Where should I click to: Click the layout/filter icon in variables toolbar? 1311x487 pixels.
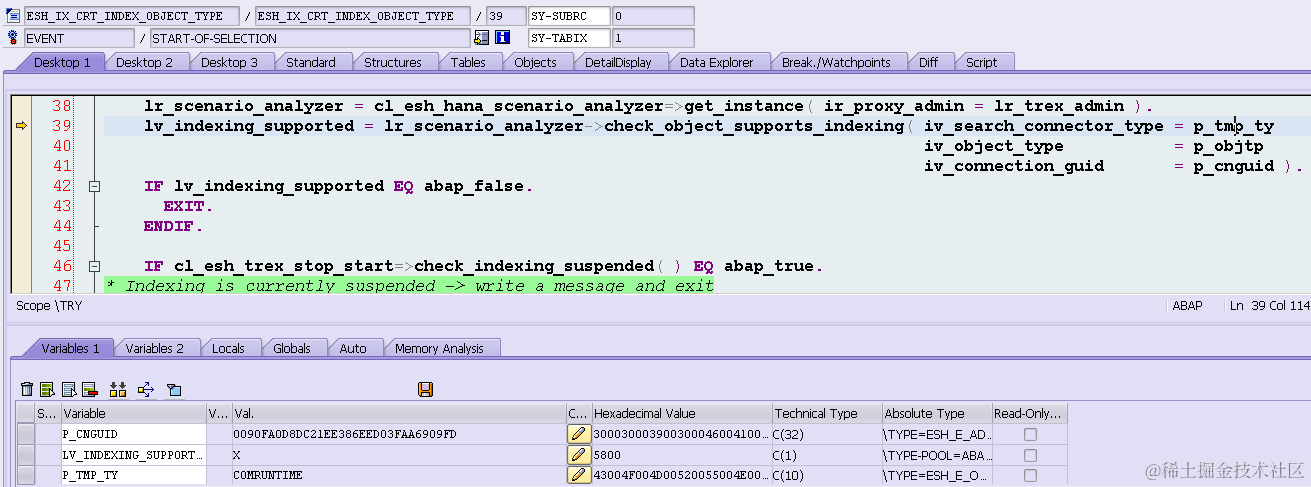pyautogui.click(x=174, y=389)
